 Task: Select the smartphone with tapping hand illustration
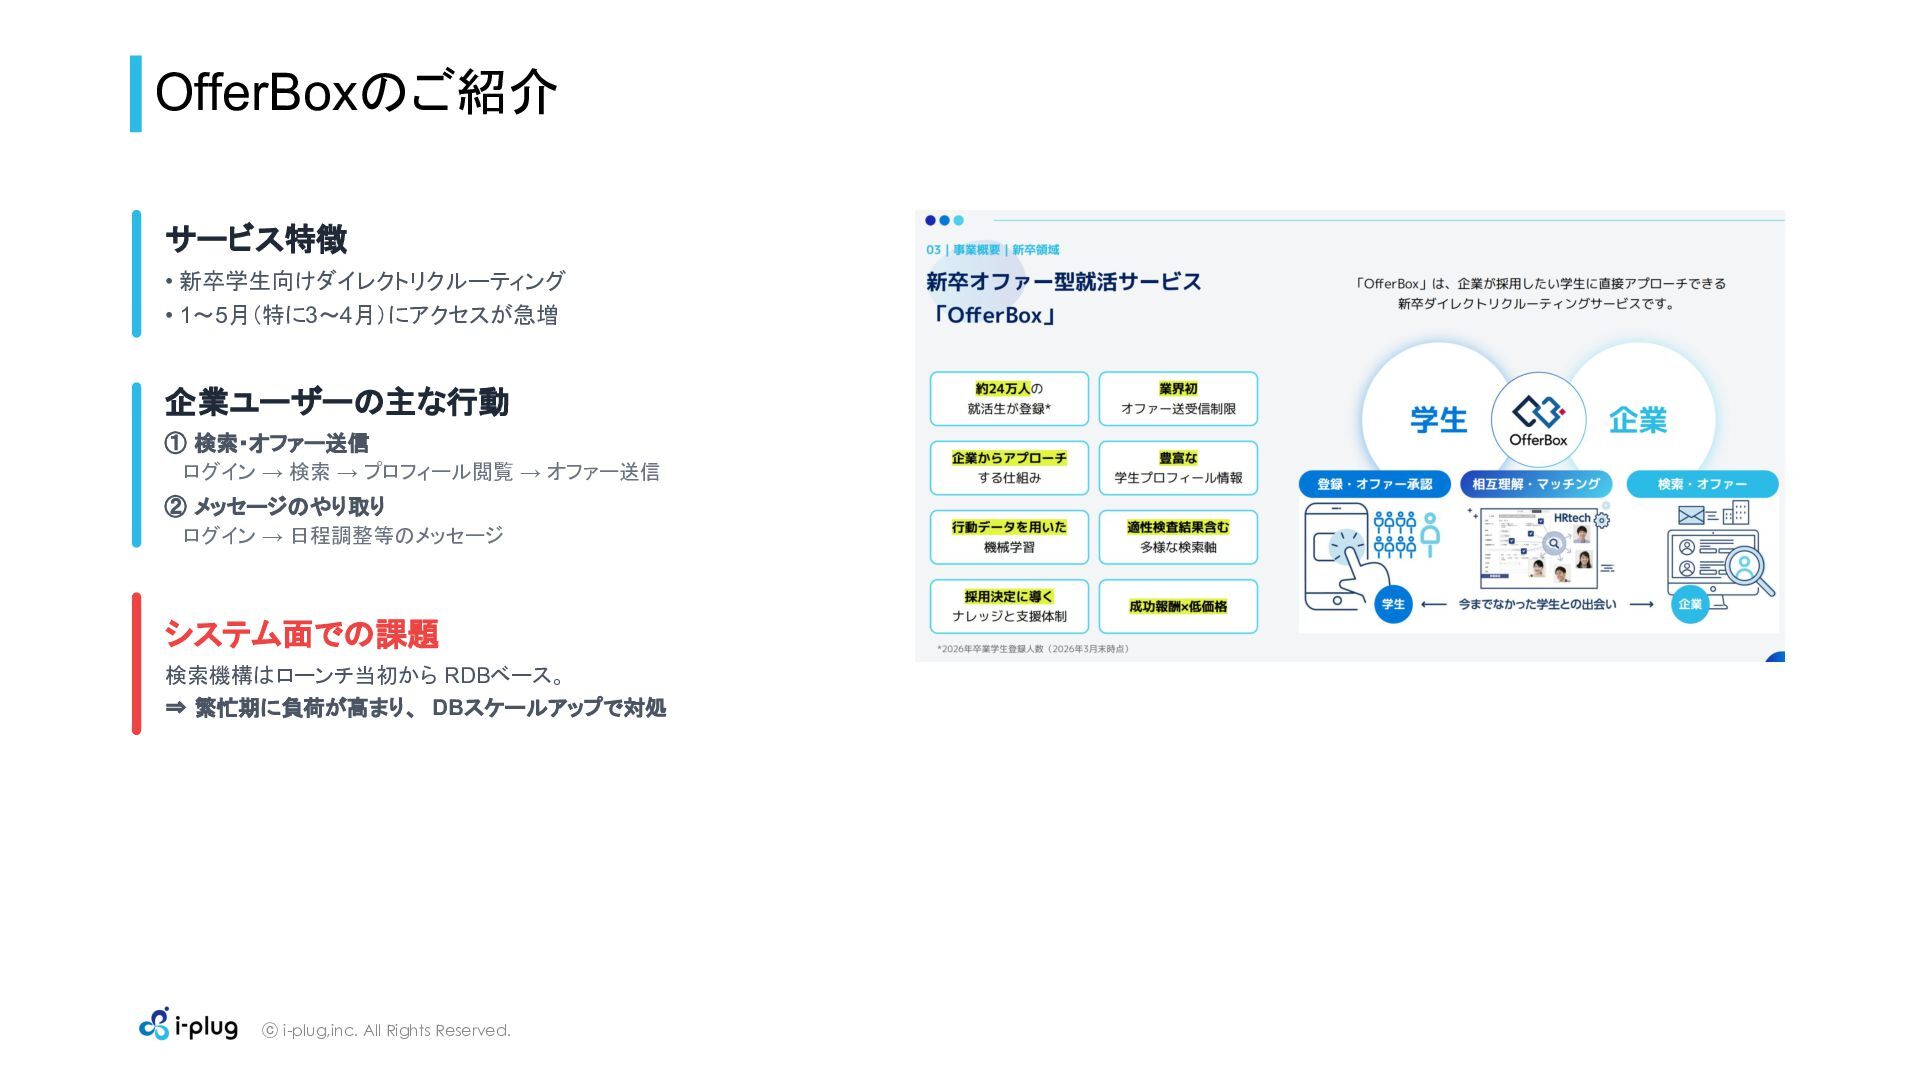click(x=1346, y=557)
